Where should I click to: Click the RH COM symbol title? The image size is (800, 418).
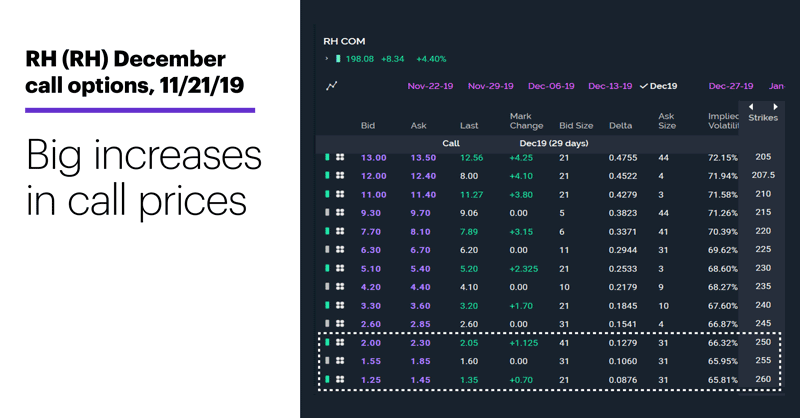tap(344, 41)
